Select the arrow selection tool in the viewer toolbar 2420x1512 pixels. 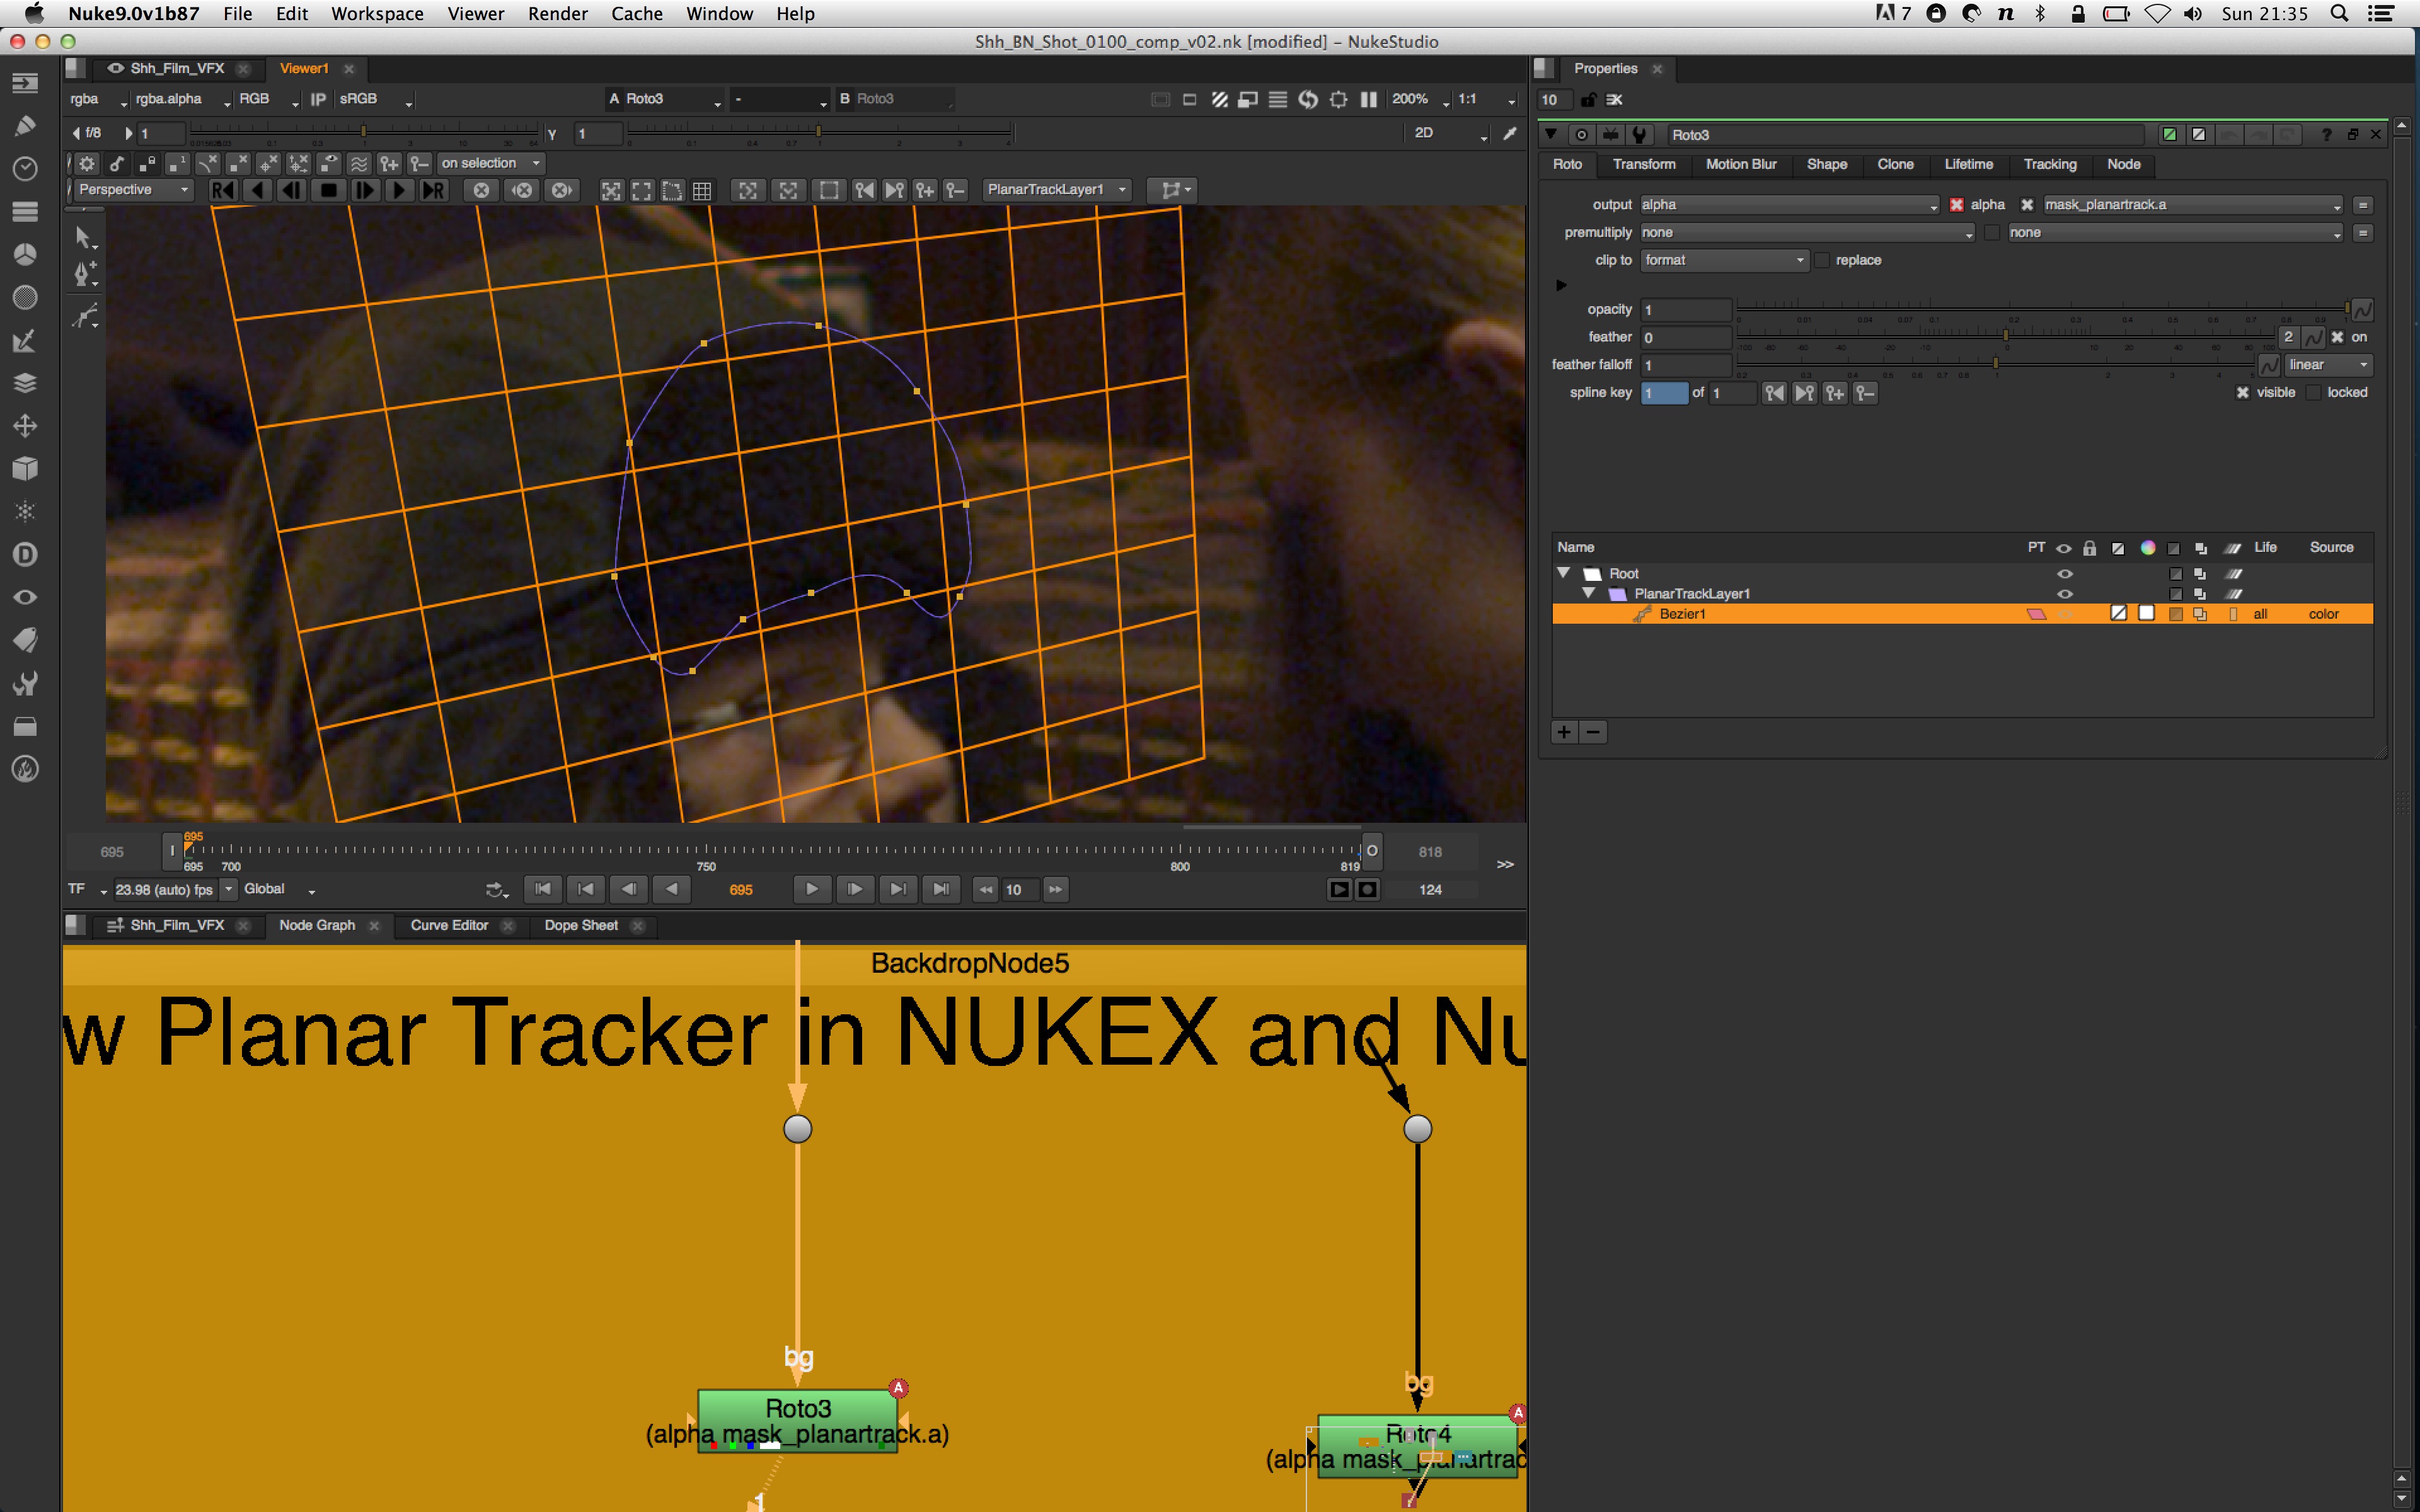pos(84,238)
